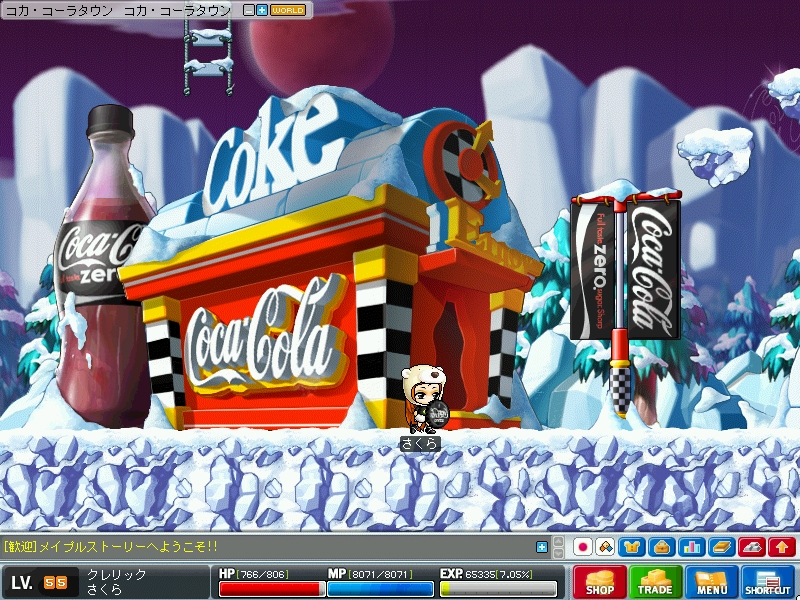Click the giant Coca-Cola Zero bottle

[104, 265]
